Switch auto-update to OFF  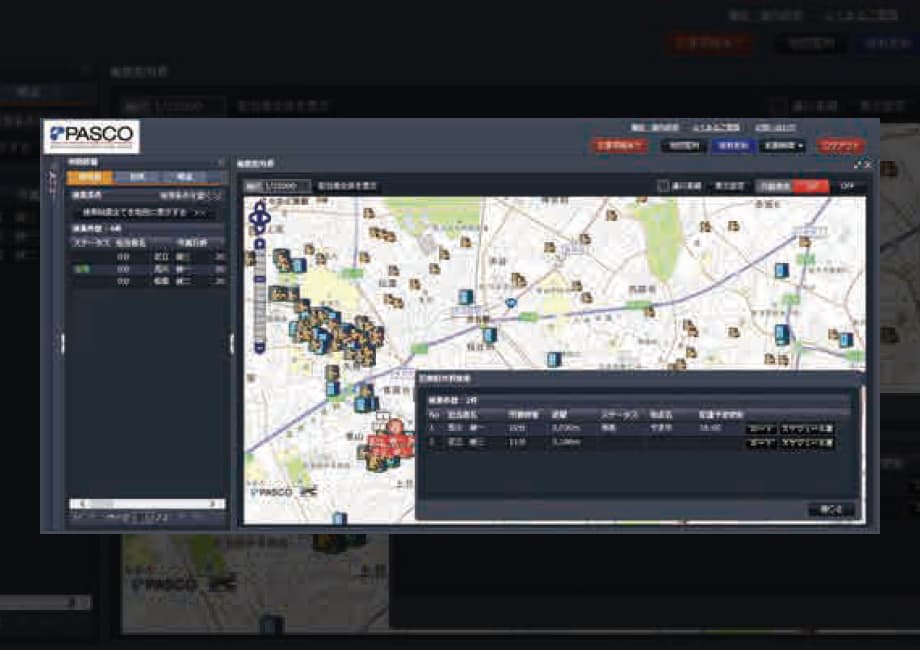point(847,186)
